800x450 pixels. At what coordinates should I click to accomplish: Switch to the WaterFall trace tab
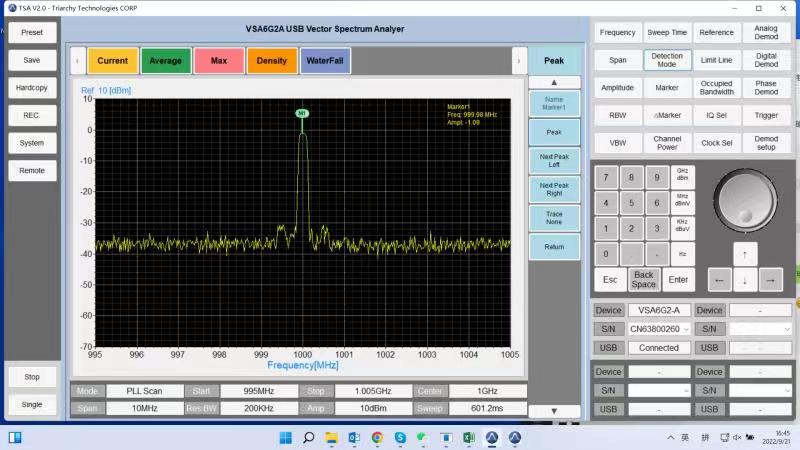point(325,61)
